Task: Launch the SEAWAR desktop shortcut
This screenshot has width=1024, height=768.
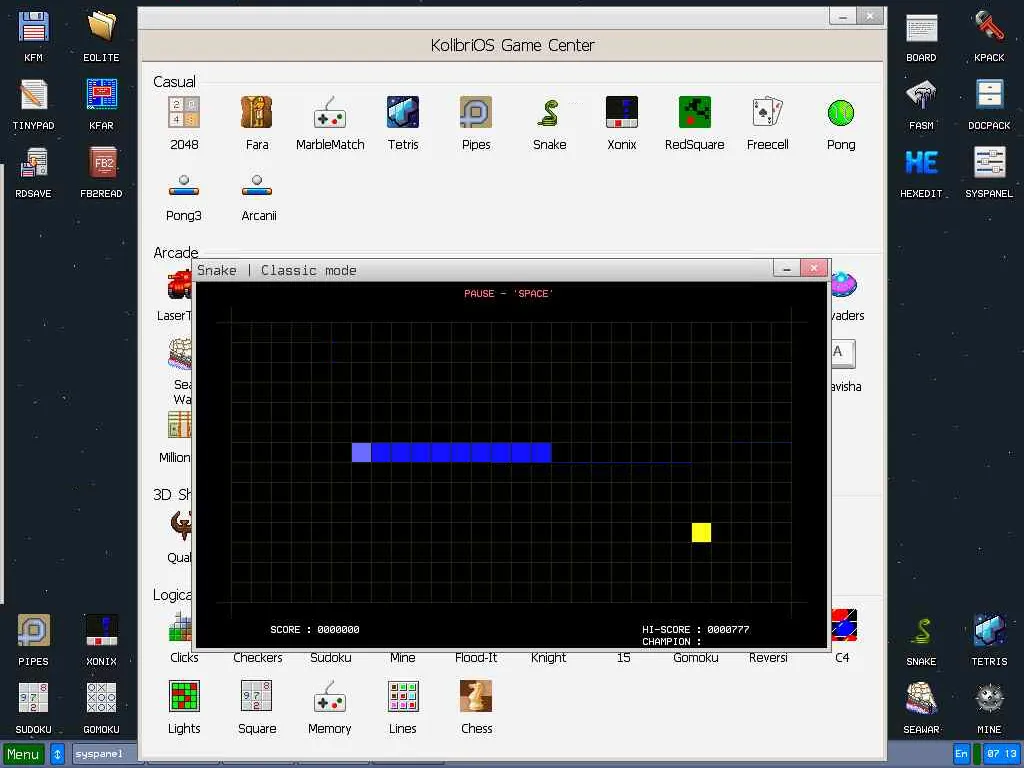Action: 921,699
